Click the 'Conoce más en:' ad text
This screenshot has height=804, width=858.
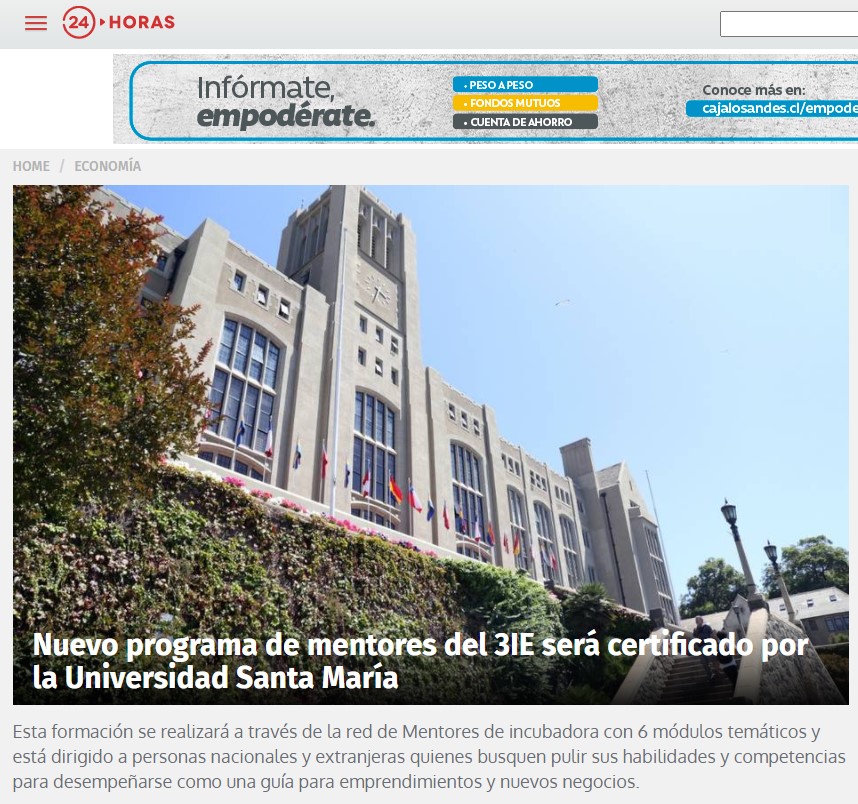pyautogui.click(x=753, y=90)
